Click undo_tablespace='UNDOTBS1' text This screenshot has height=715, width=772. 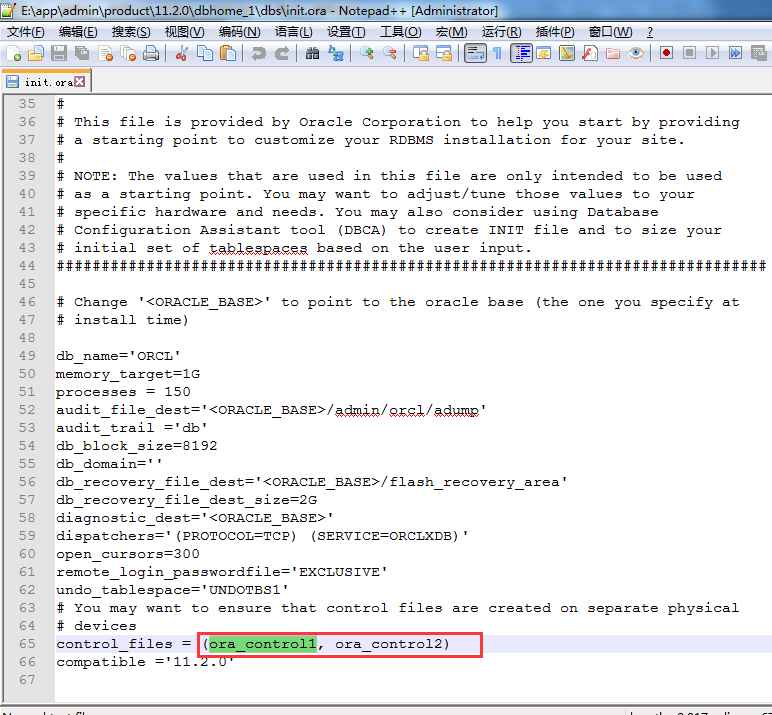[x=172, y=590]
